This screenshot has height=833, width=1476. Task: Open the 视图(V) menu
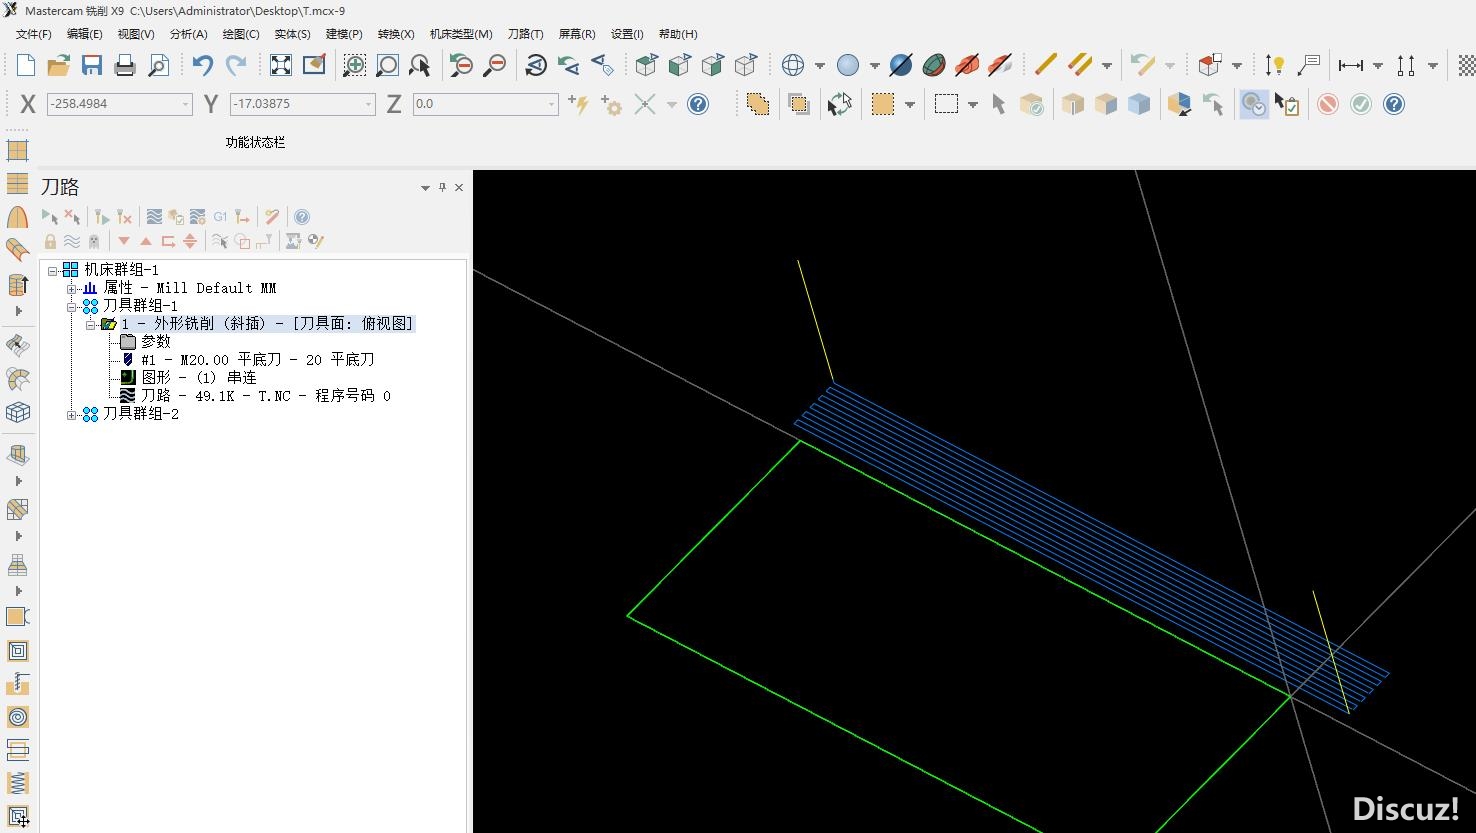pyautogui.click(x=136, y=34)
